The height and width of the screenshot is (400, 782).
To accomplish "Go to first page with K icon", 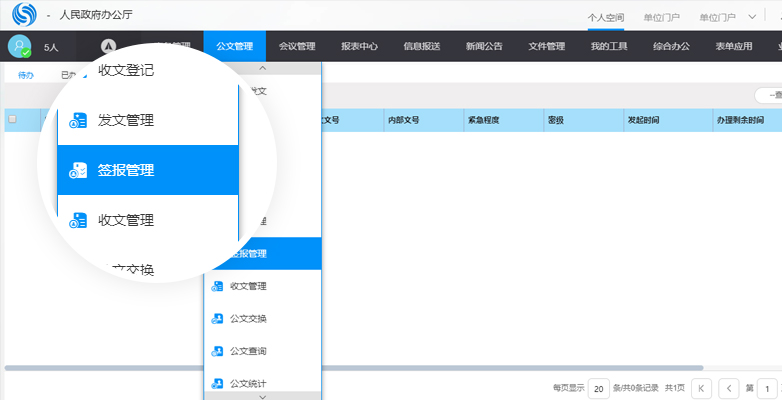I will pos(702,388).
